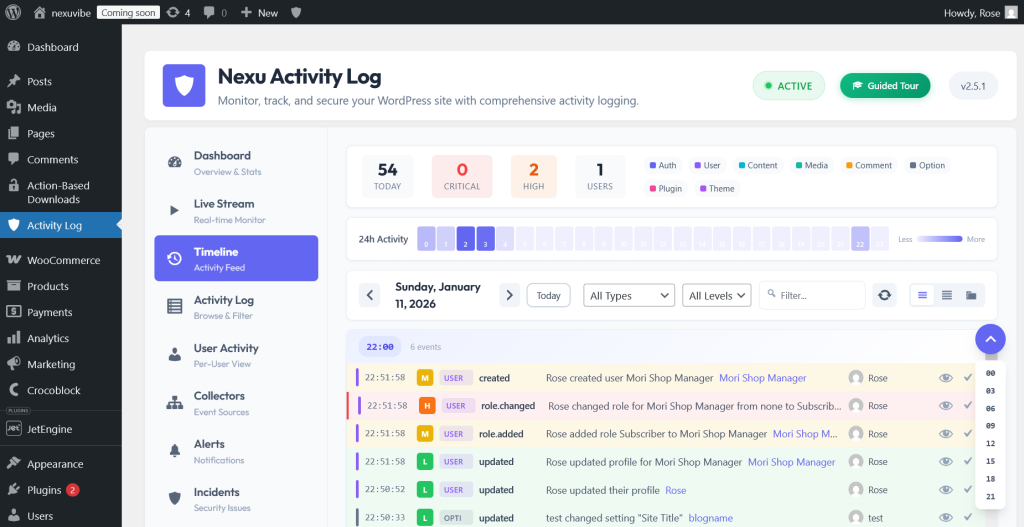Viewport: 1024px width, 527px height.
Task: Open the Pages menu
Action: pyautogui.click(x=61, y=134)
